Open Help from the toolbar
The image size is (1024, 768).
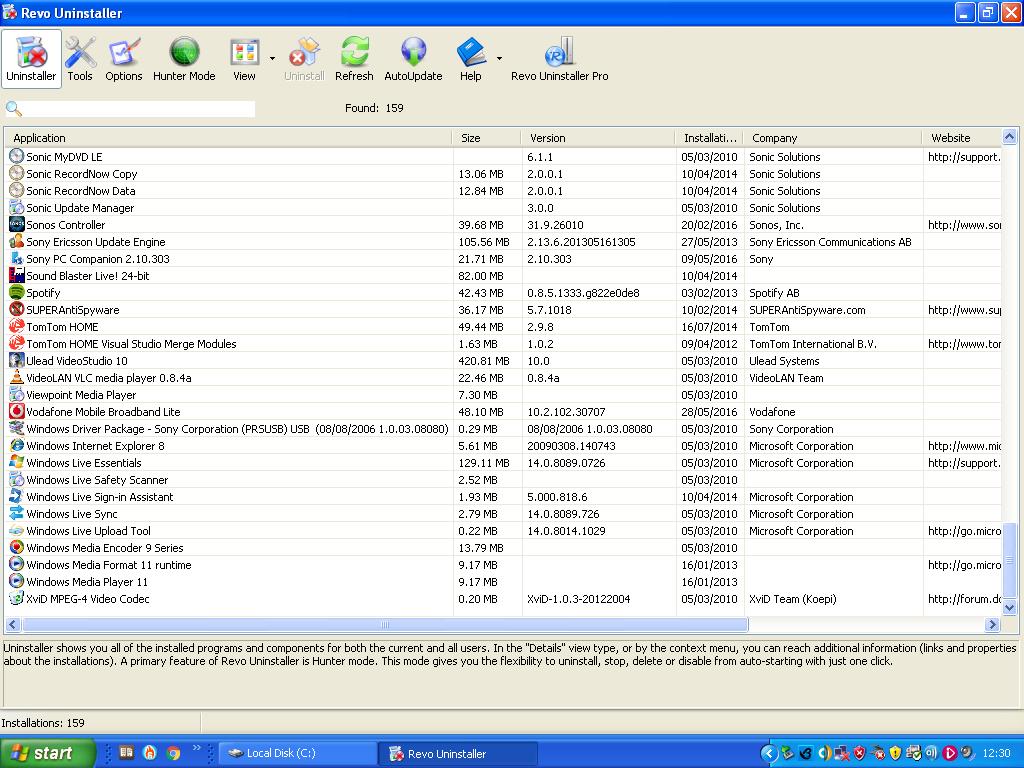[470, 59]
